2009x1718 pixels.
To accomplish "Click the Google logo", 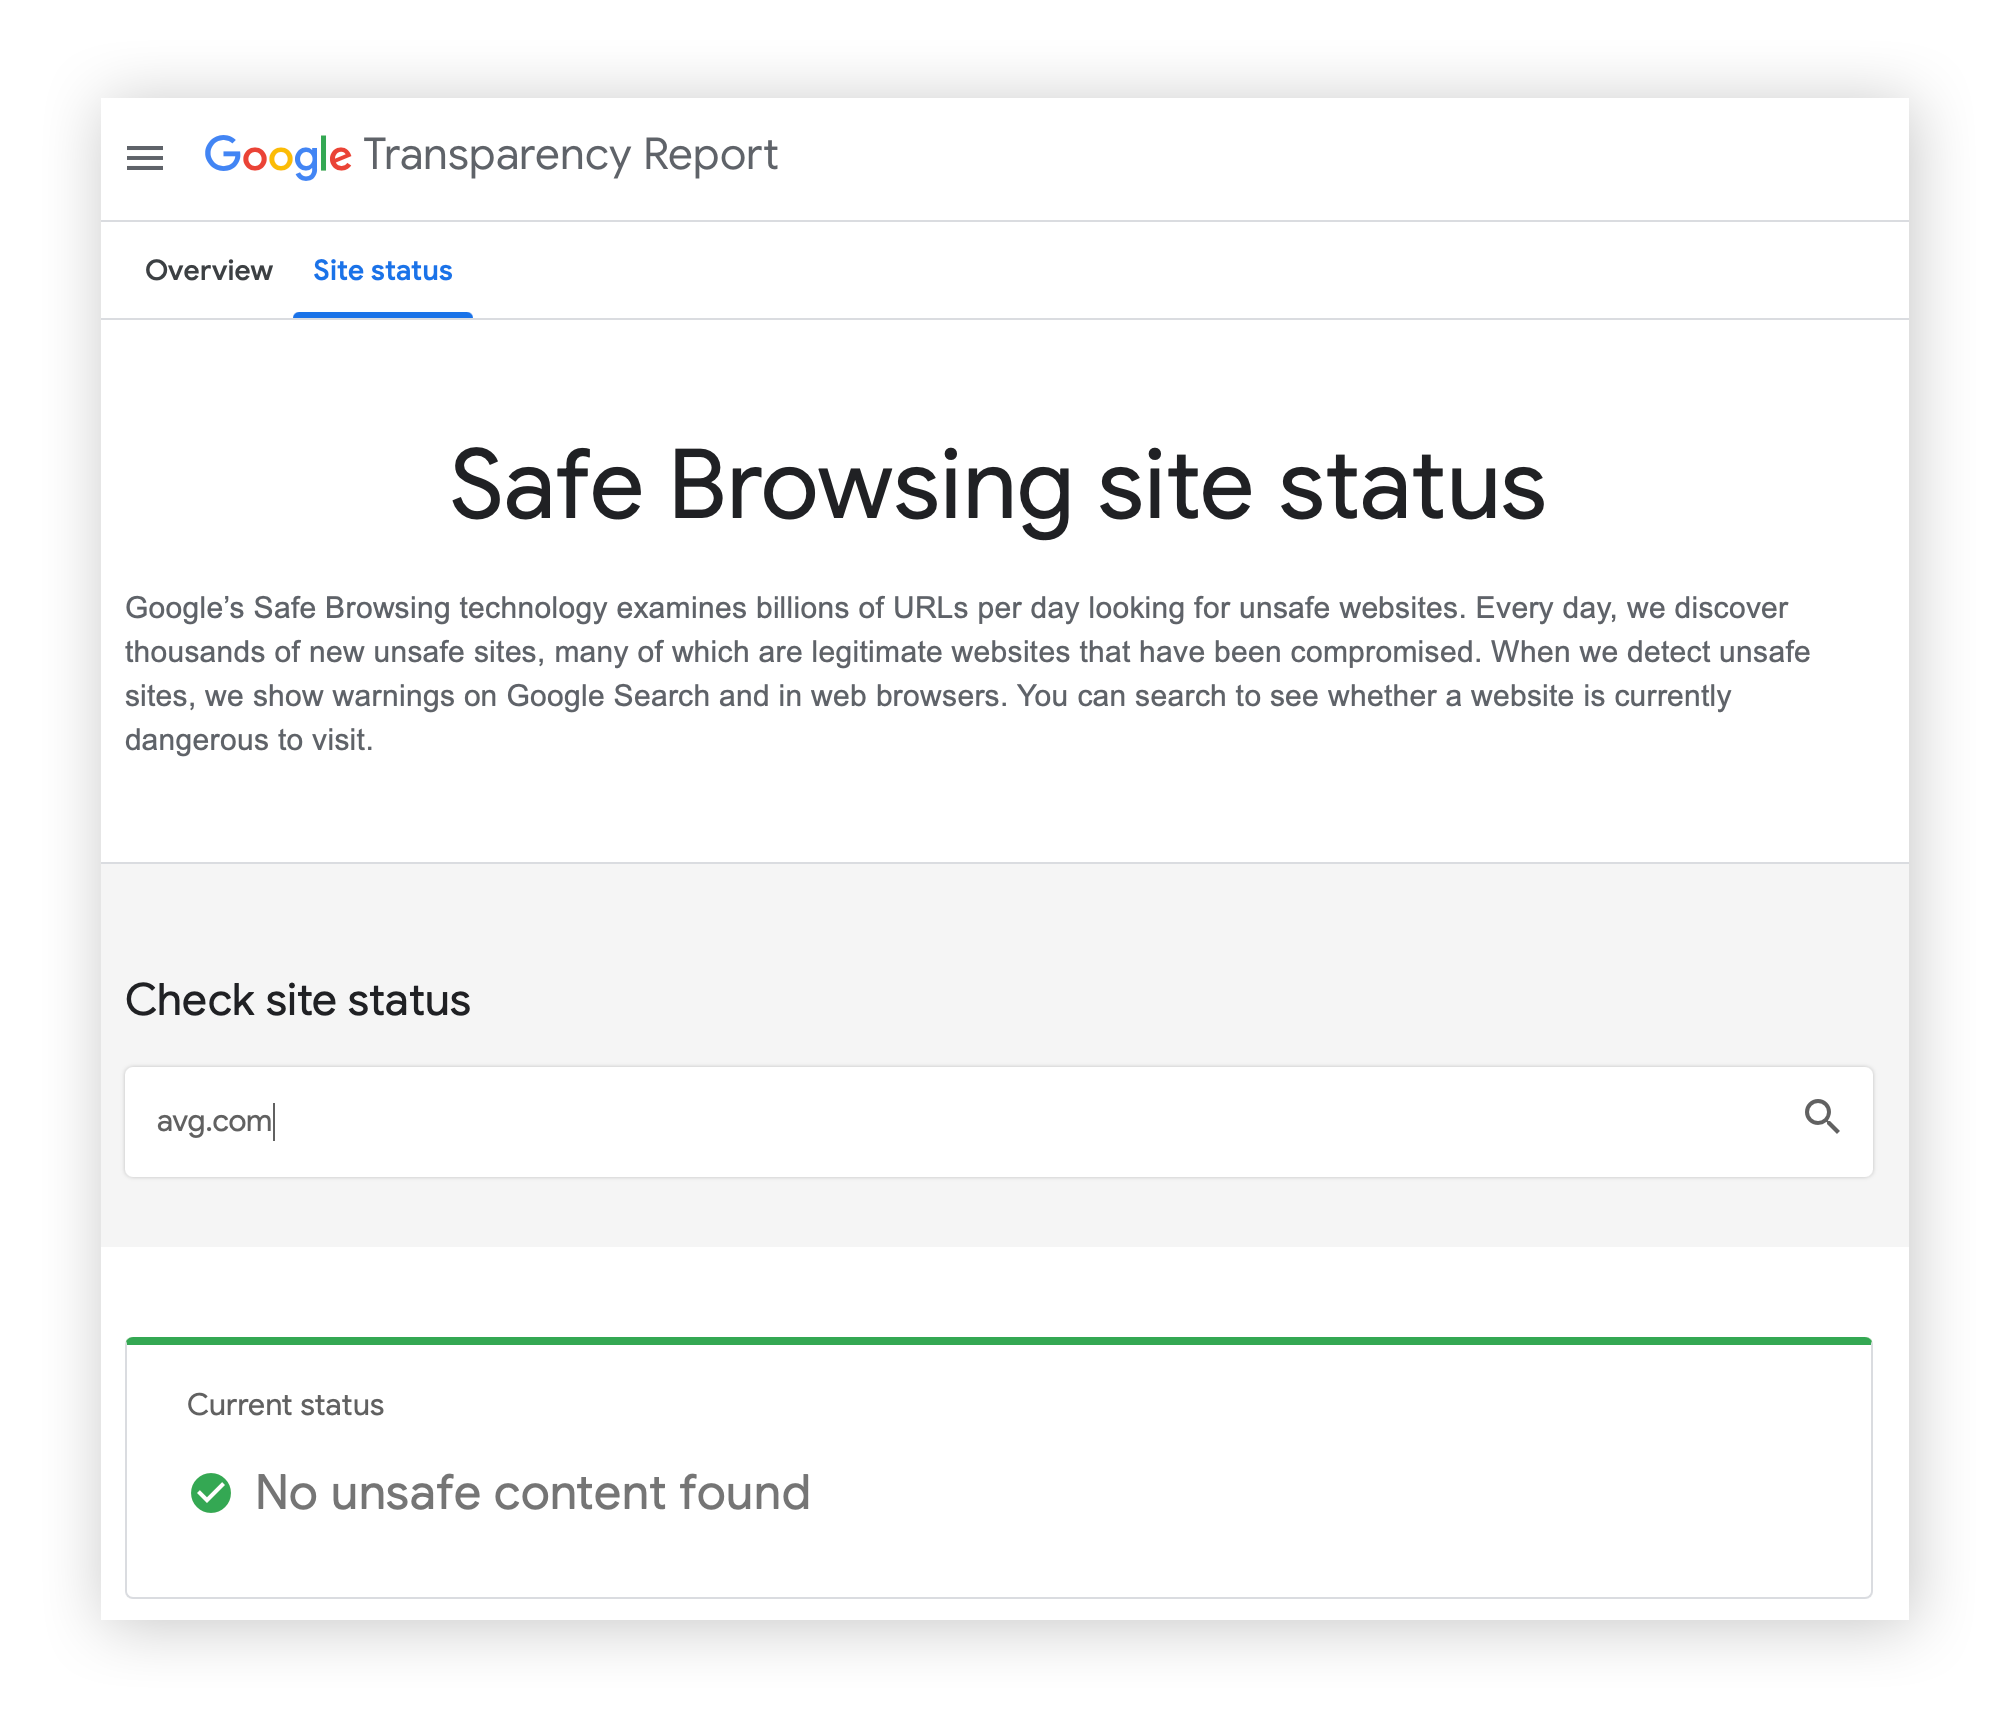I will 278,156.
